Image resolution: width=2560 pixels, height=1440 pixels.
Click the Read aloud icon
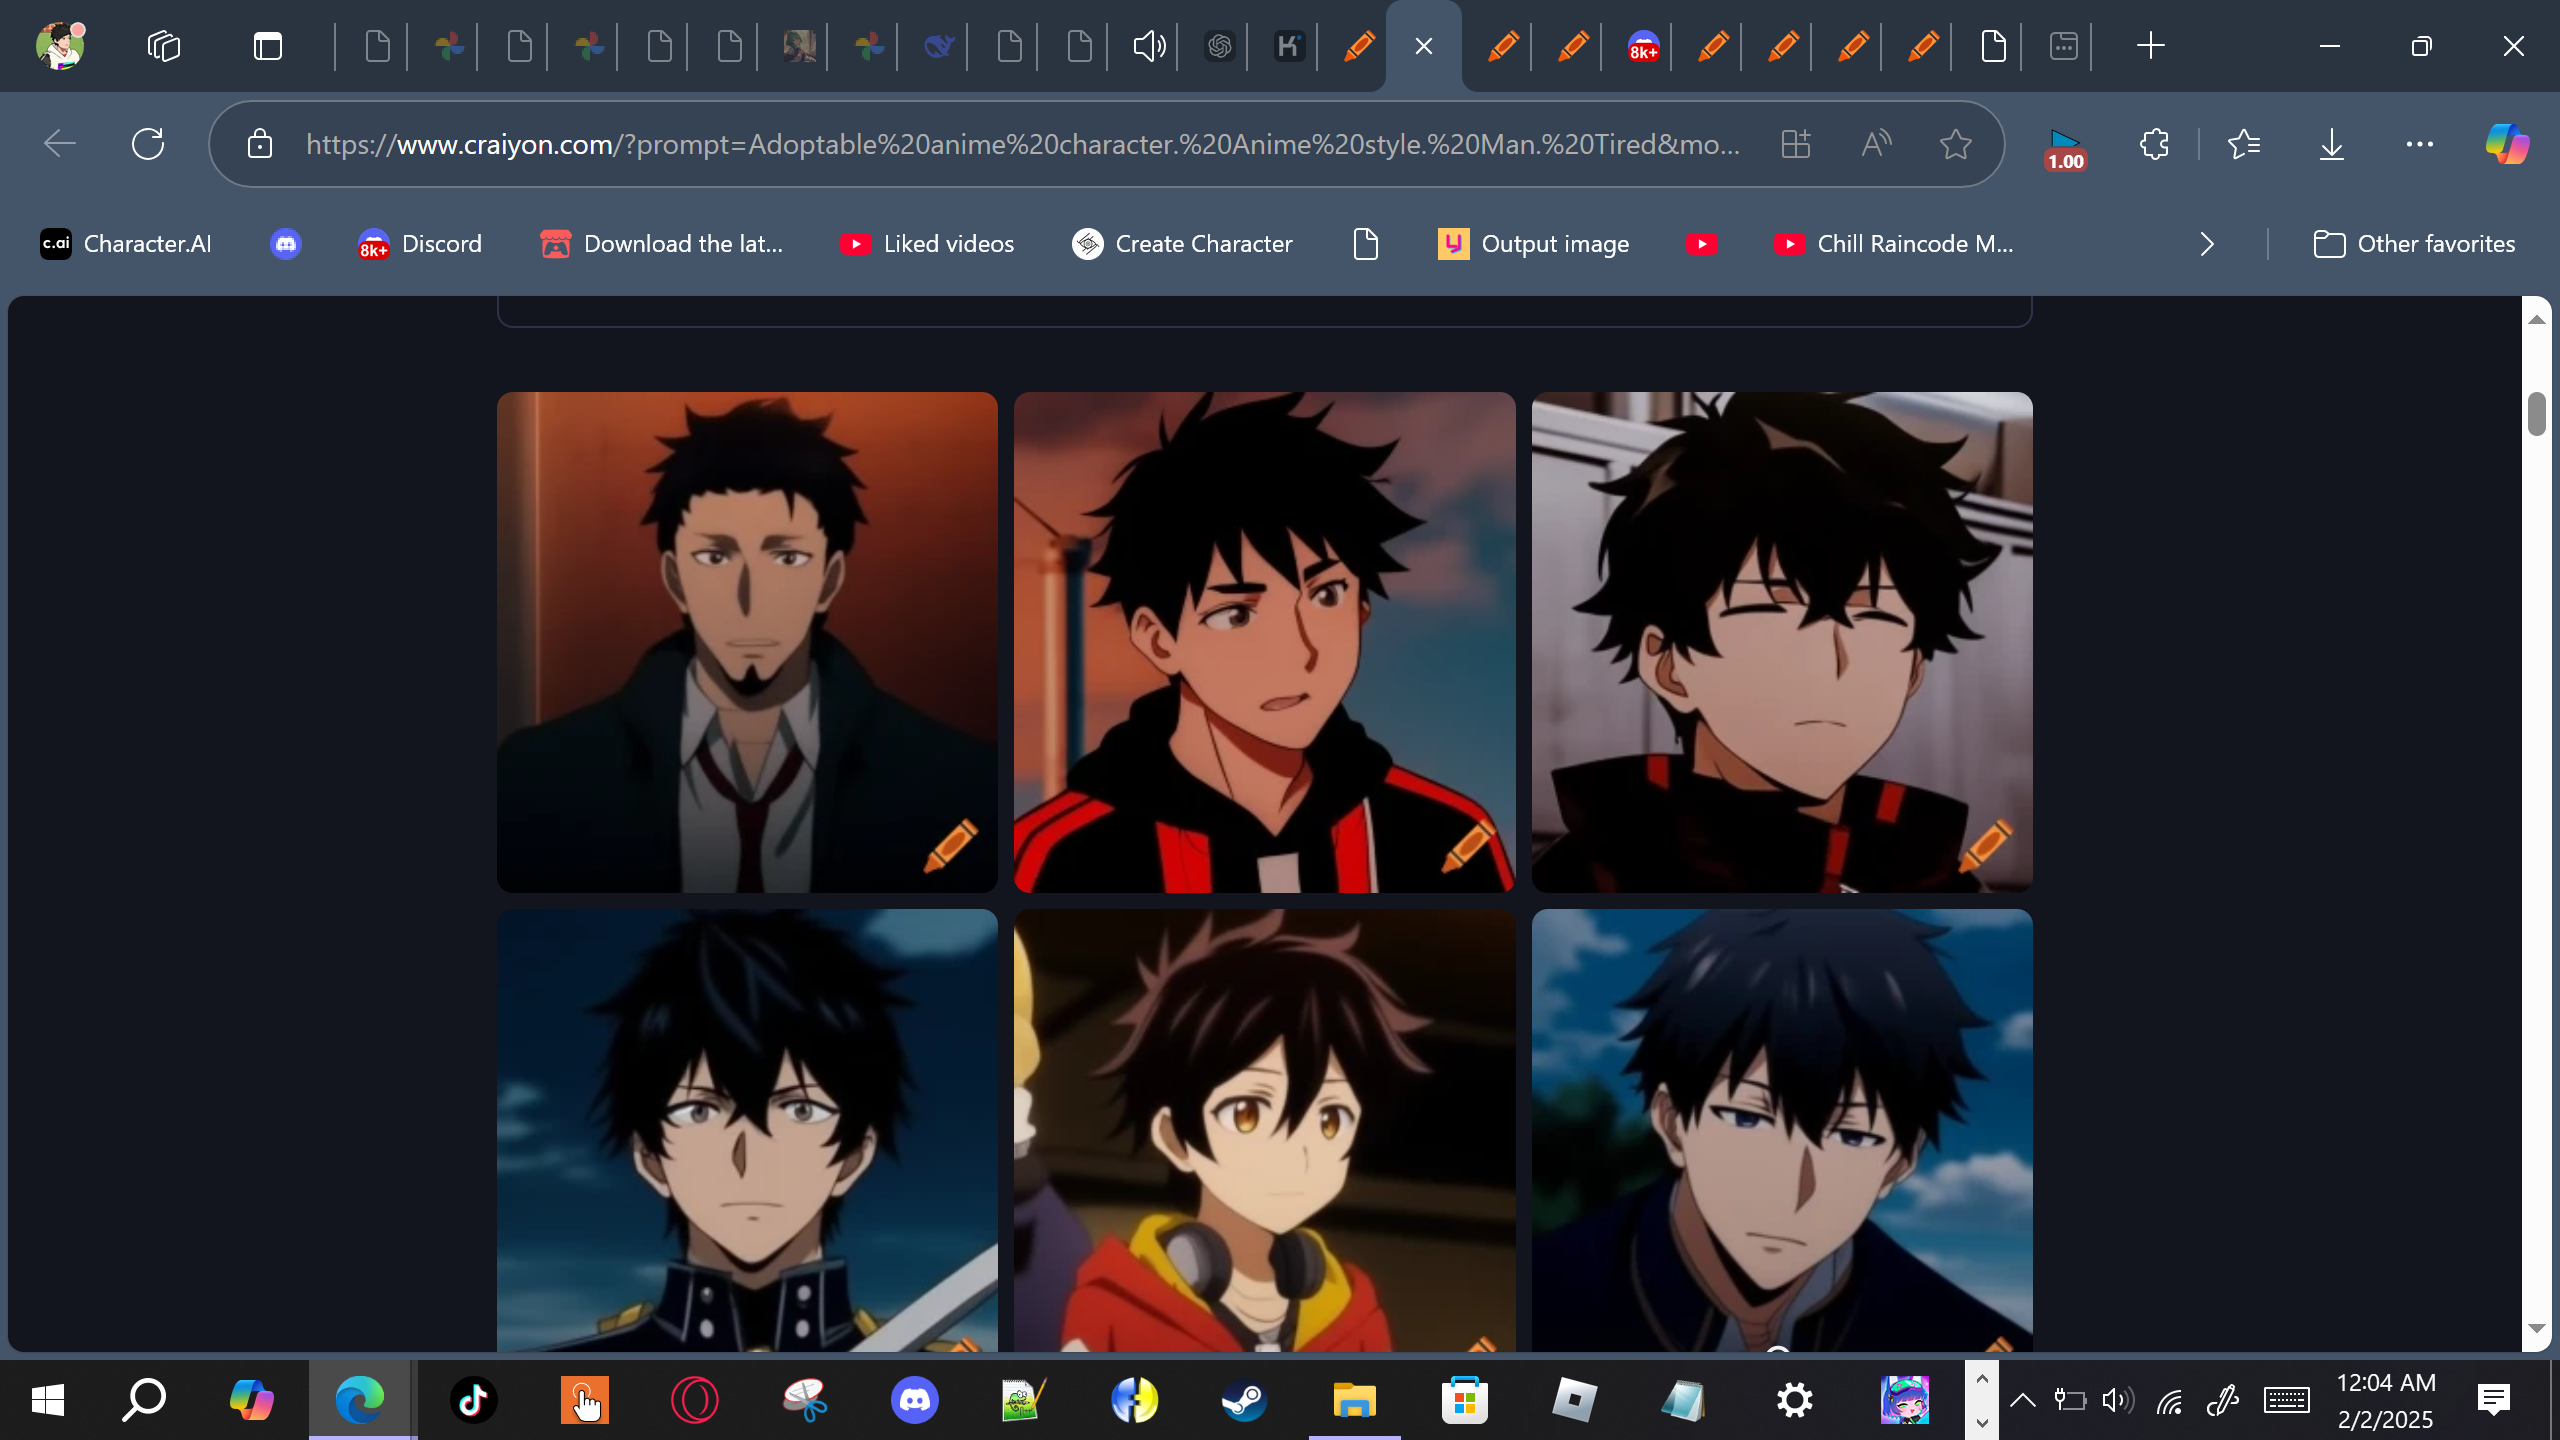1876,144
